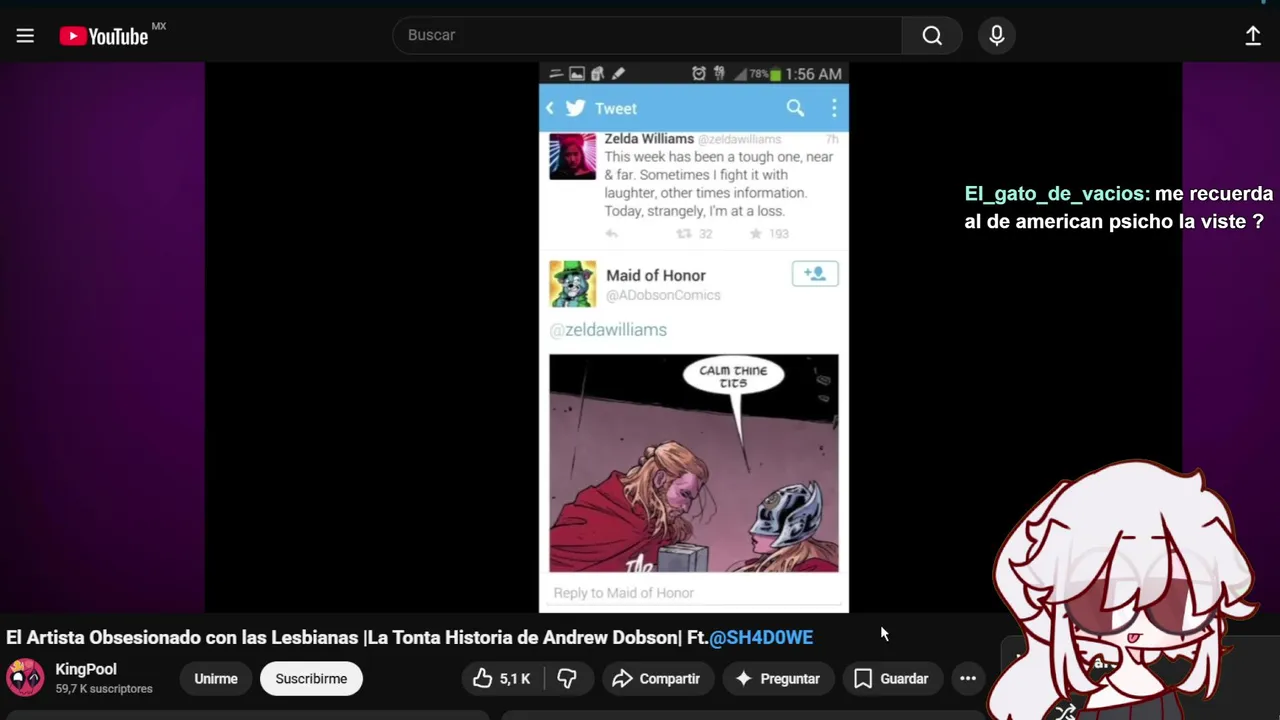Click the upload arrow icon top right
1280x720 pixels.
(1253, 36)
